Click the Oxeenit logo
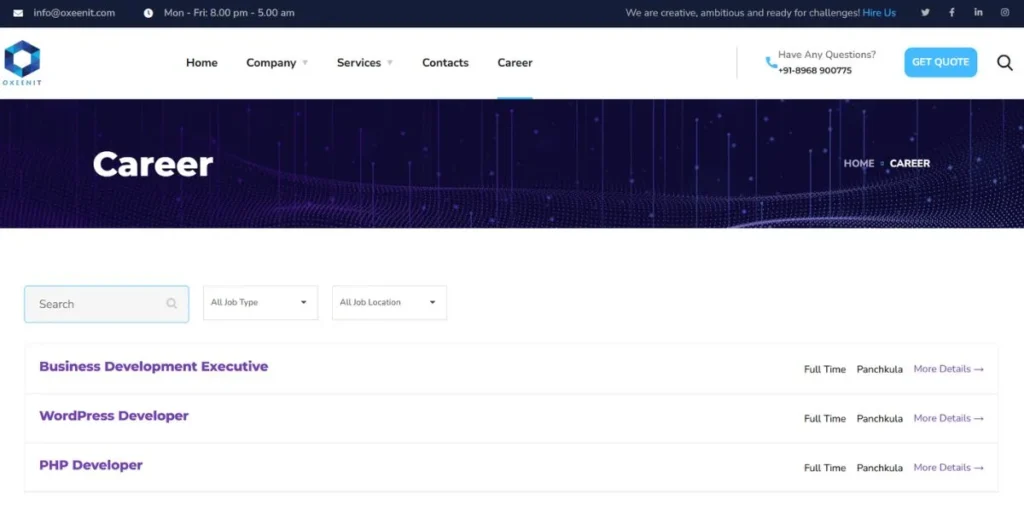This screenshot has width=1024, height=512. [21, 62]
